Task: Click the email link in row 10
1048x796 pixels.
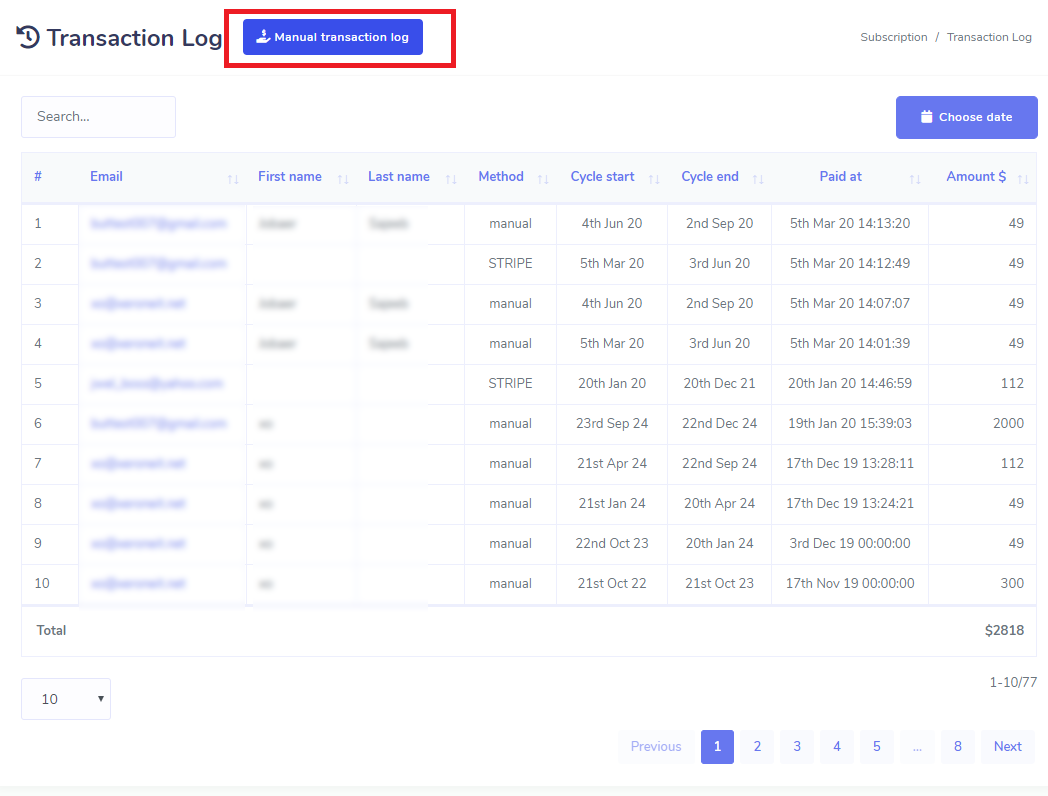Action: click(138, 583)
